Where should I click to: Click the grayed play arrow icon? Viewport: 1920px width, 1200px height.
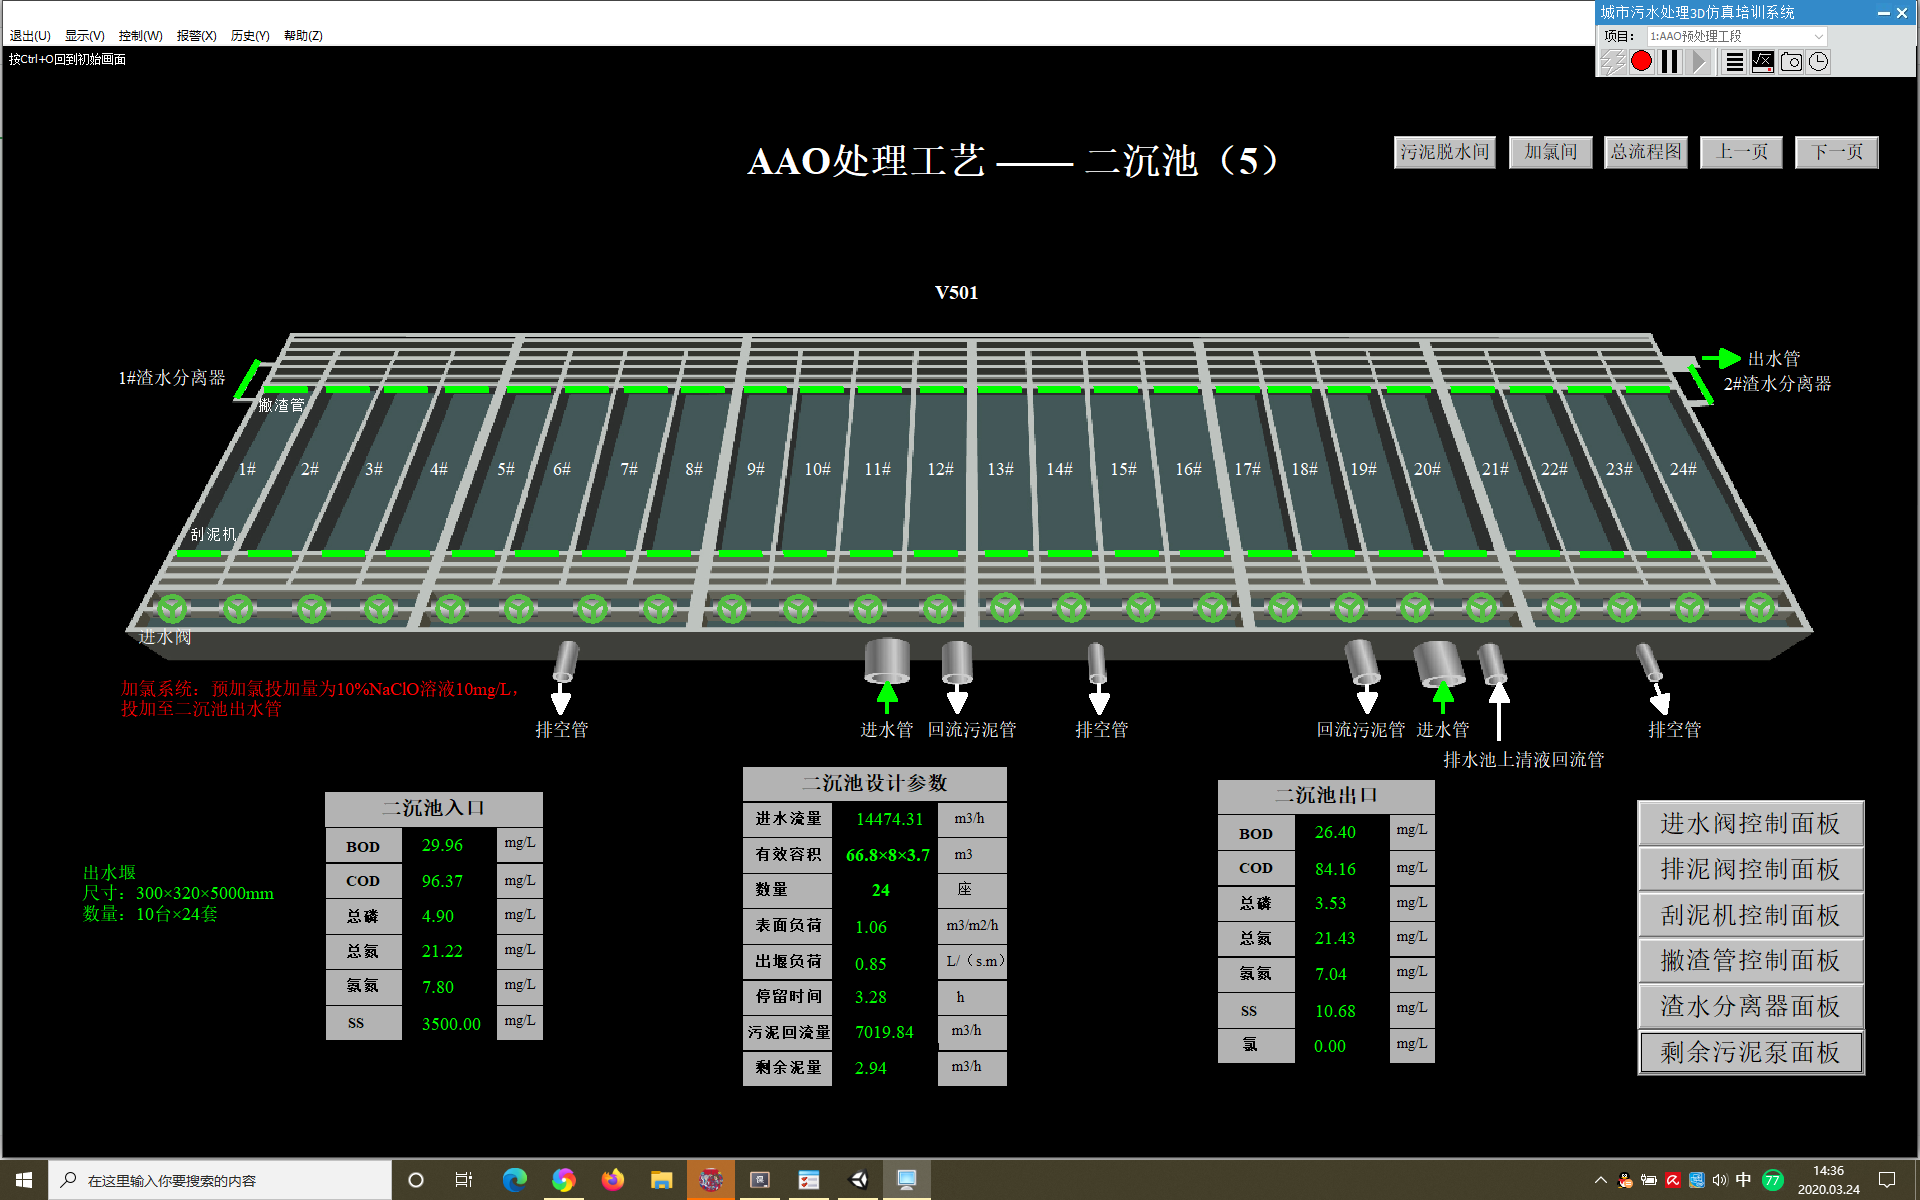1698,62
